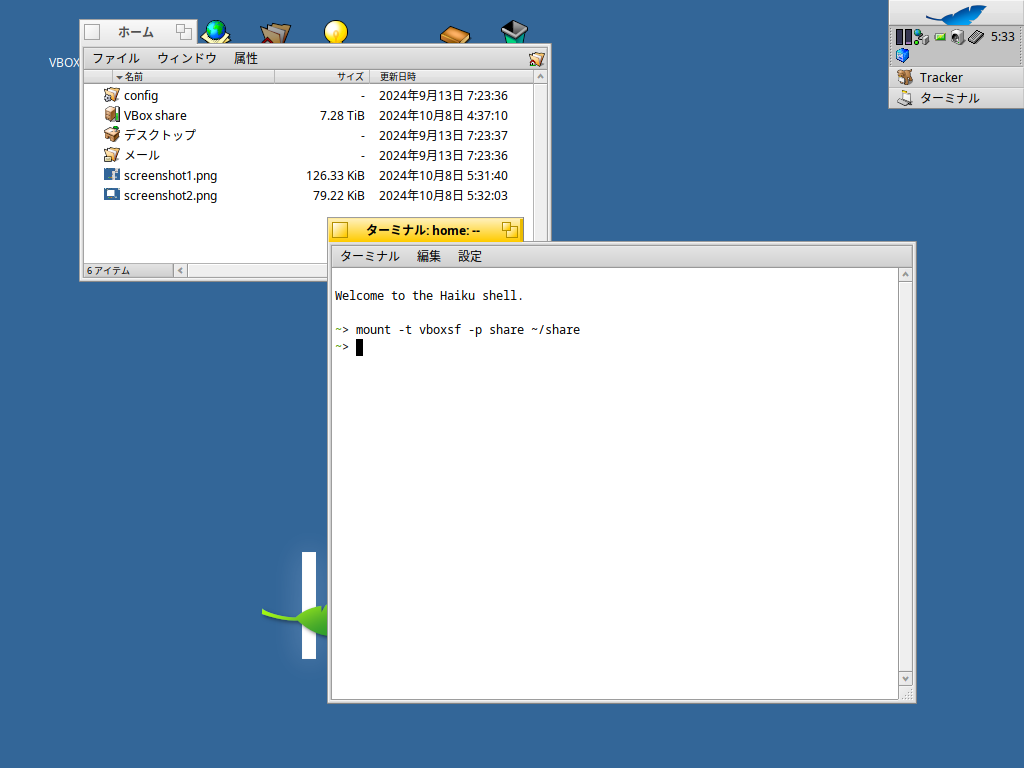Image resolution: width=1024 pixels, height=768 pixels.
Task: Sort files by 名前 column header
Action: click(x=134, y=76)
